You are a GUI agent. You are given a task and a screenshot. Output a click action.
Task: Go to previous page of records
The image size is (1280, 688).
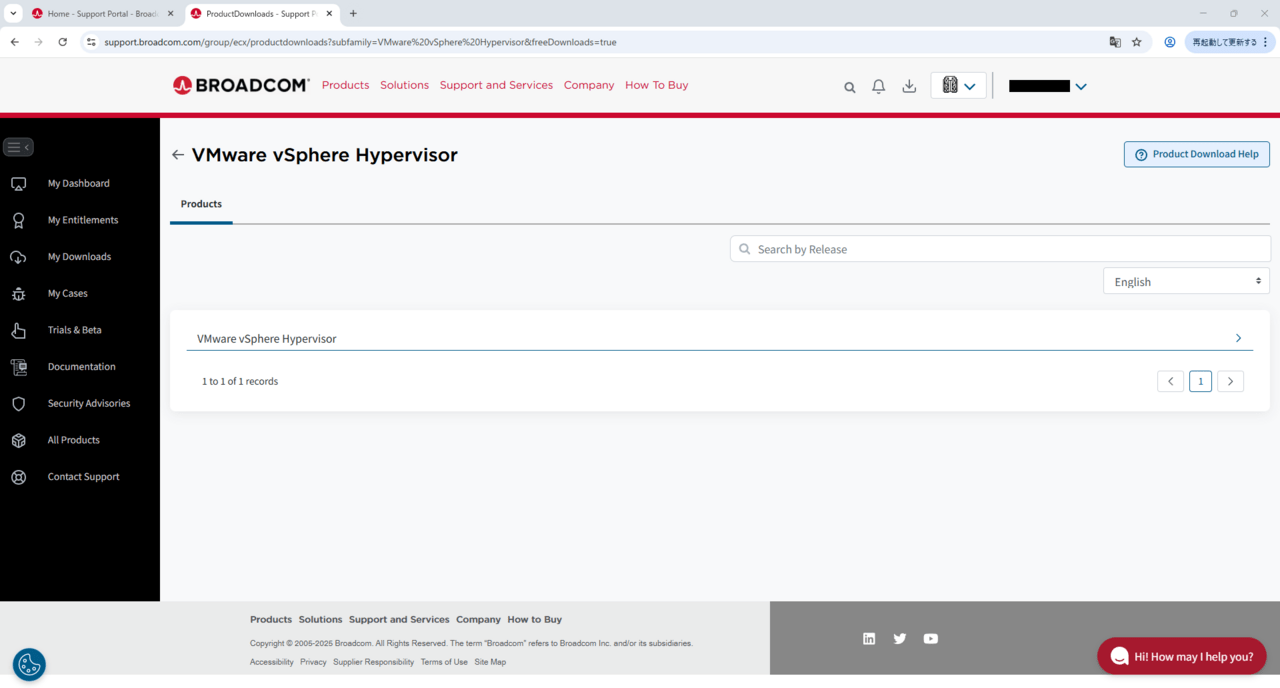coord(1171,381)
